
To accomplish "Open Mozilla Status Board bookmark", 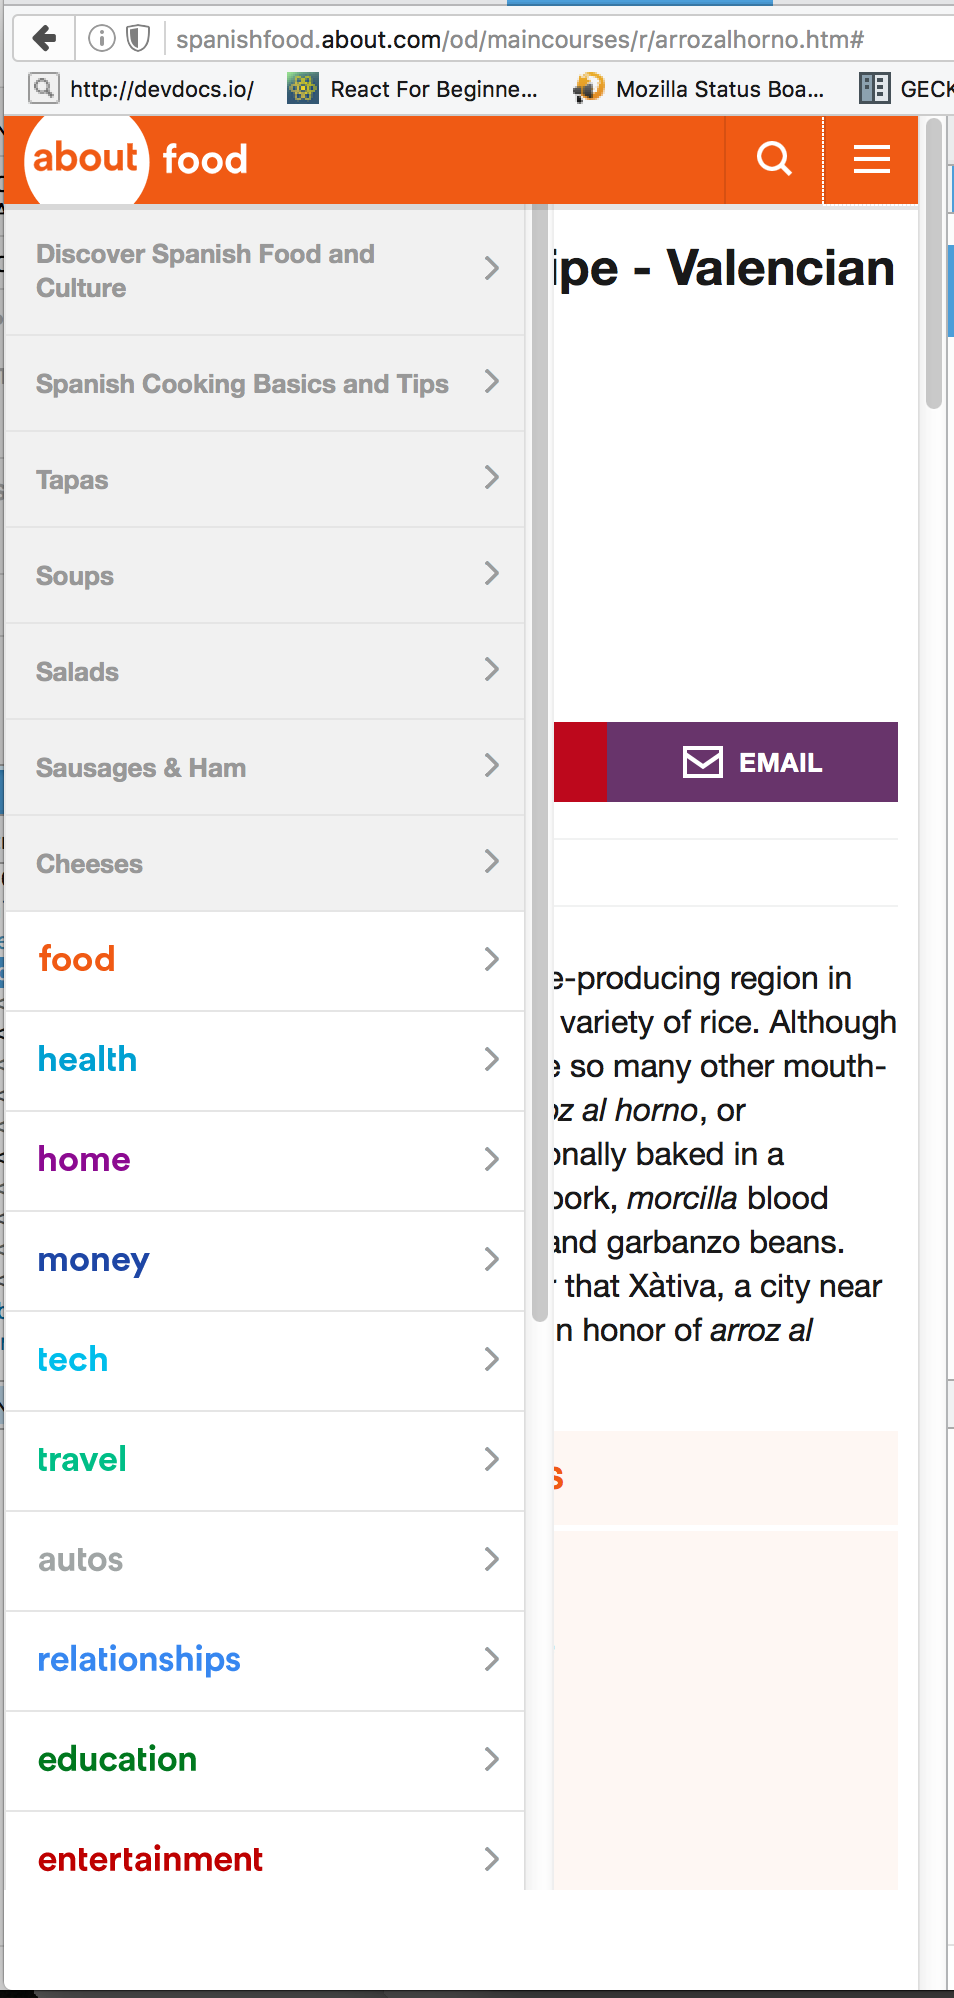I will pyautogui.click(x=699, y=89).
